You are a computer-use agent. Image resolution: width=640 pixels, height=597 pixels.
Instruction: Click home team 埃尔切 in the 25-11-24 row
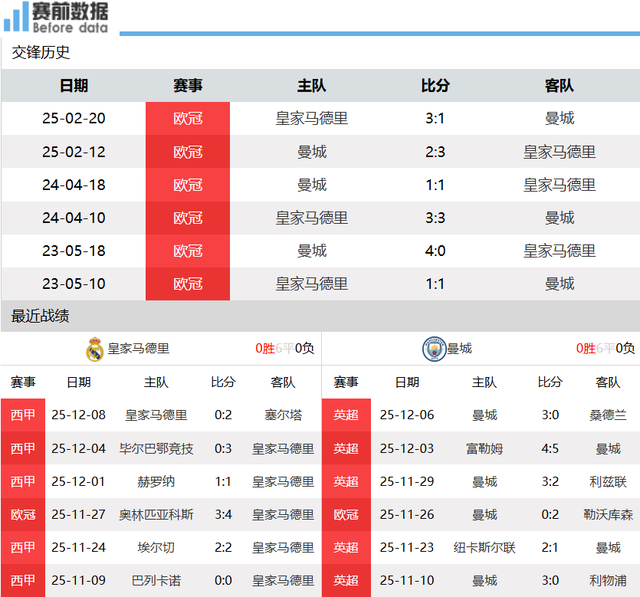tap(156, 547)
